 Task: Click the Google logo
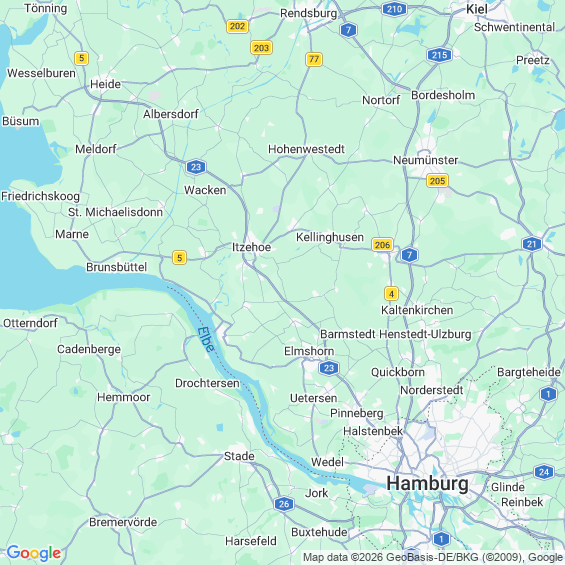point(34,553)
